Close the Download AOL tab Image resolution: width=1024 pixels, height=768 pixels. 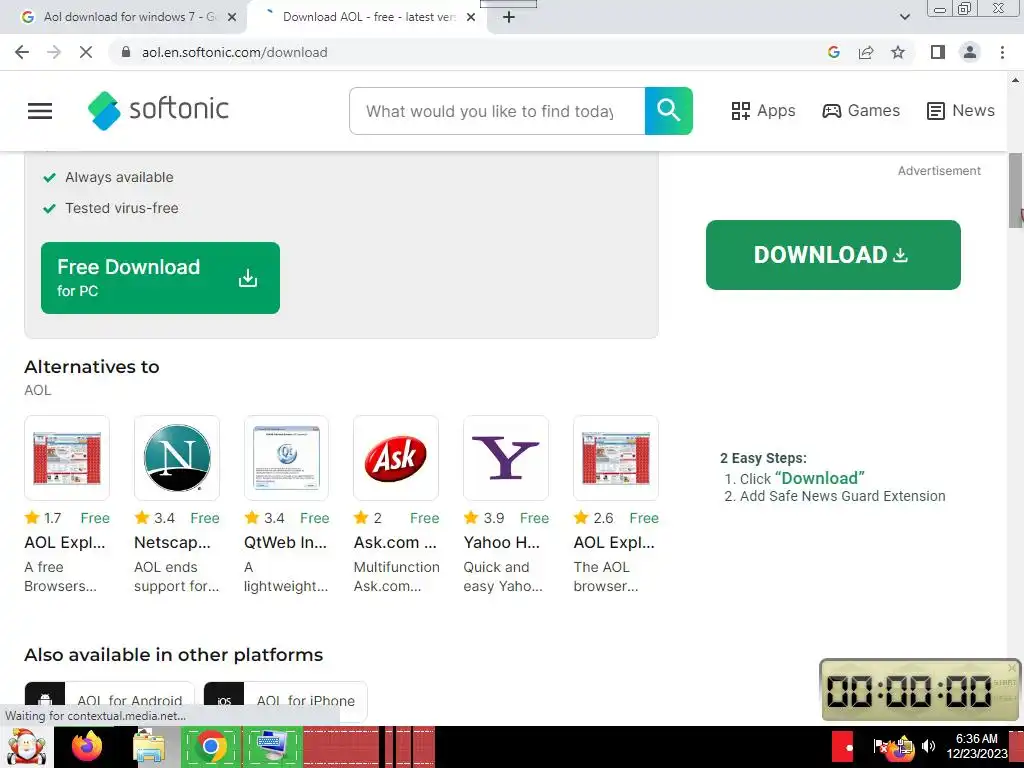pos(471,18)
